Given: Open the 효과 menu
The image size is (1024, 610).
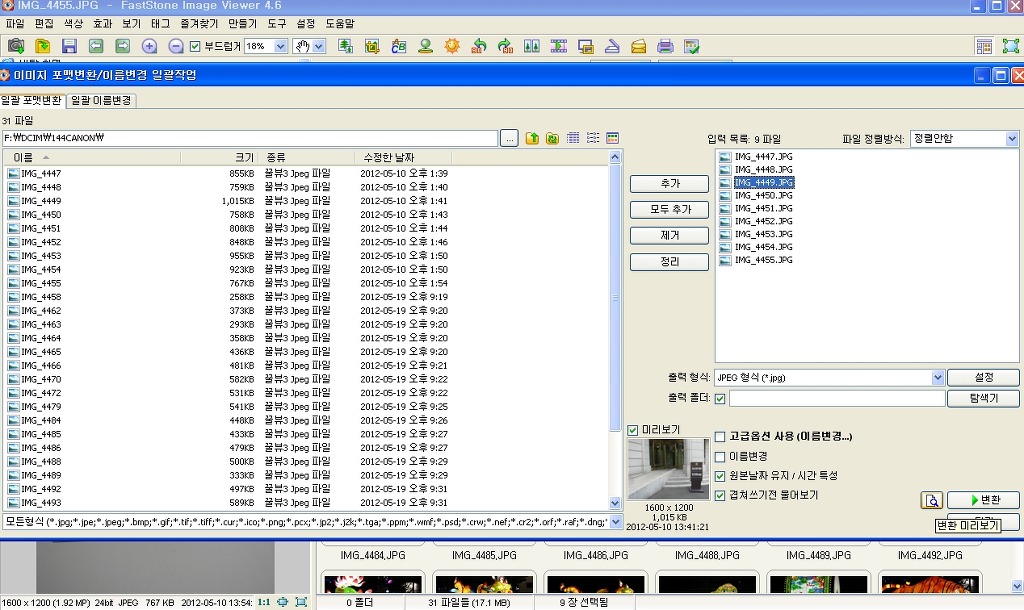Looking at the screenshot, I should click(x=103, y=23).
